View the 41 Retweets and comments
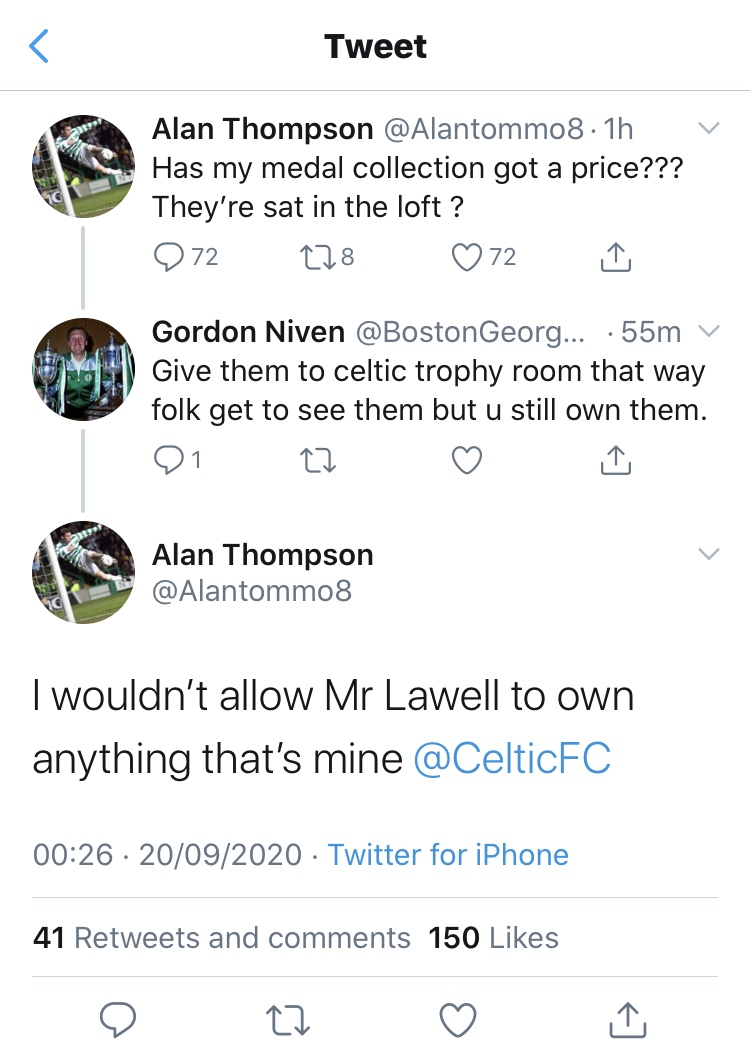Screen dimensions: 750x1059 (x=222, y=938)
